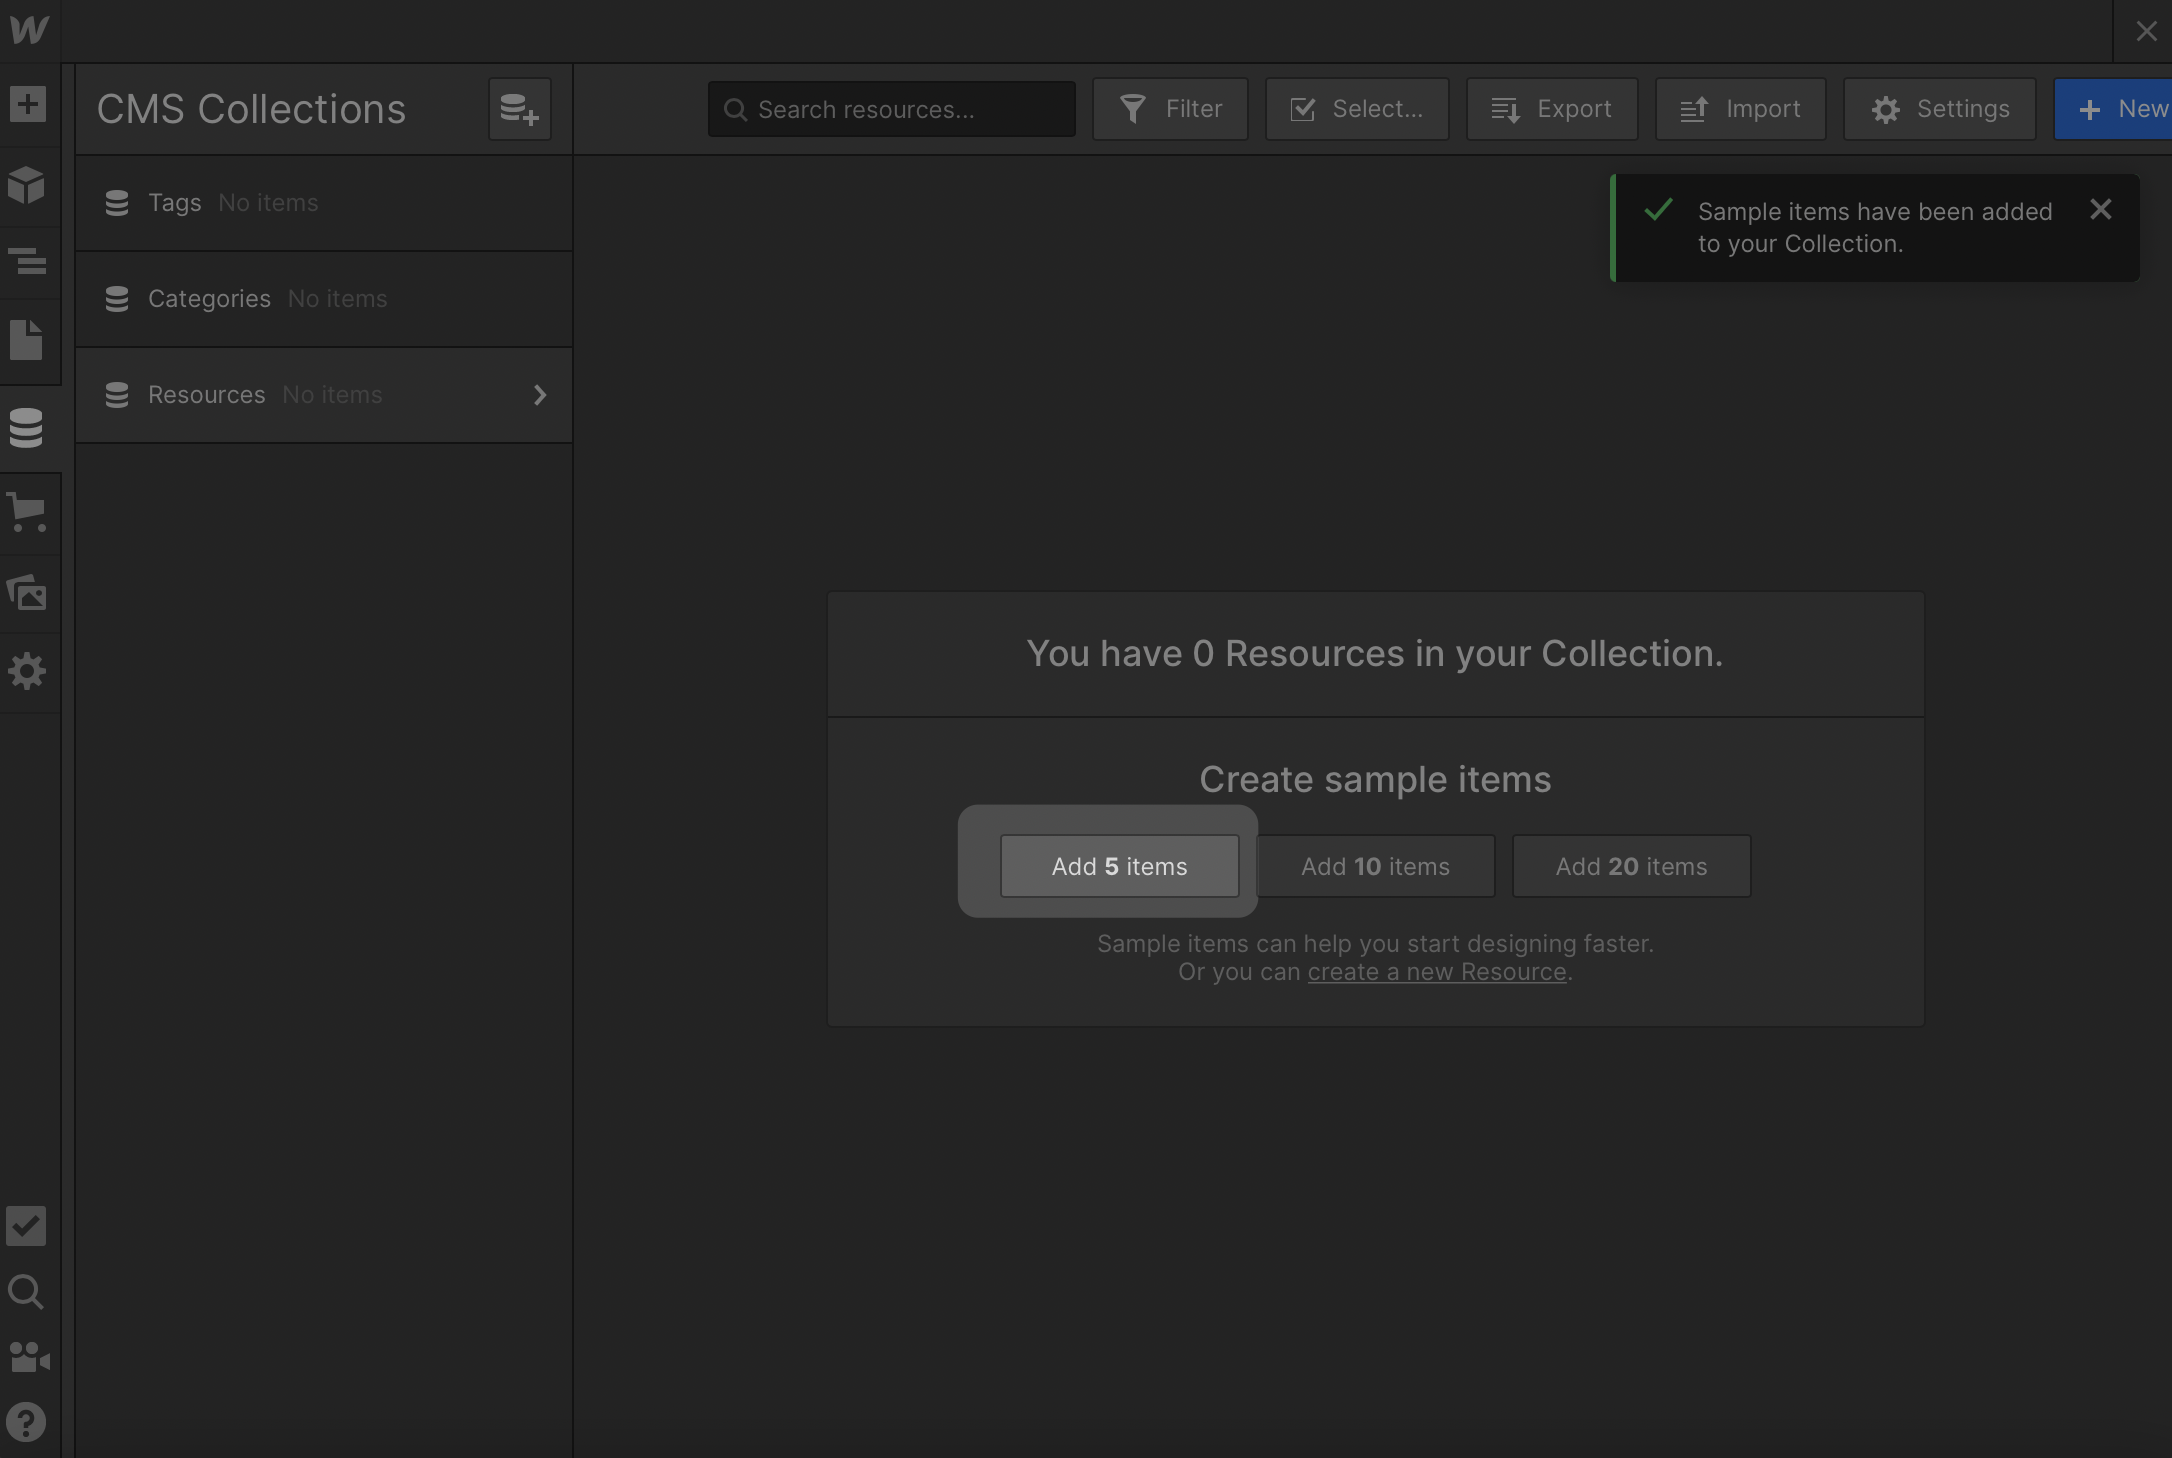The height and width of the screenshot is (1458, 2172).
Task: Select the CMS Collections panel icon
Action: tap(29, 427)
